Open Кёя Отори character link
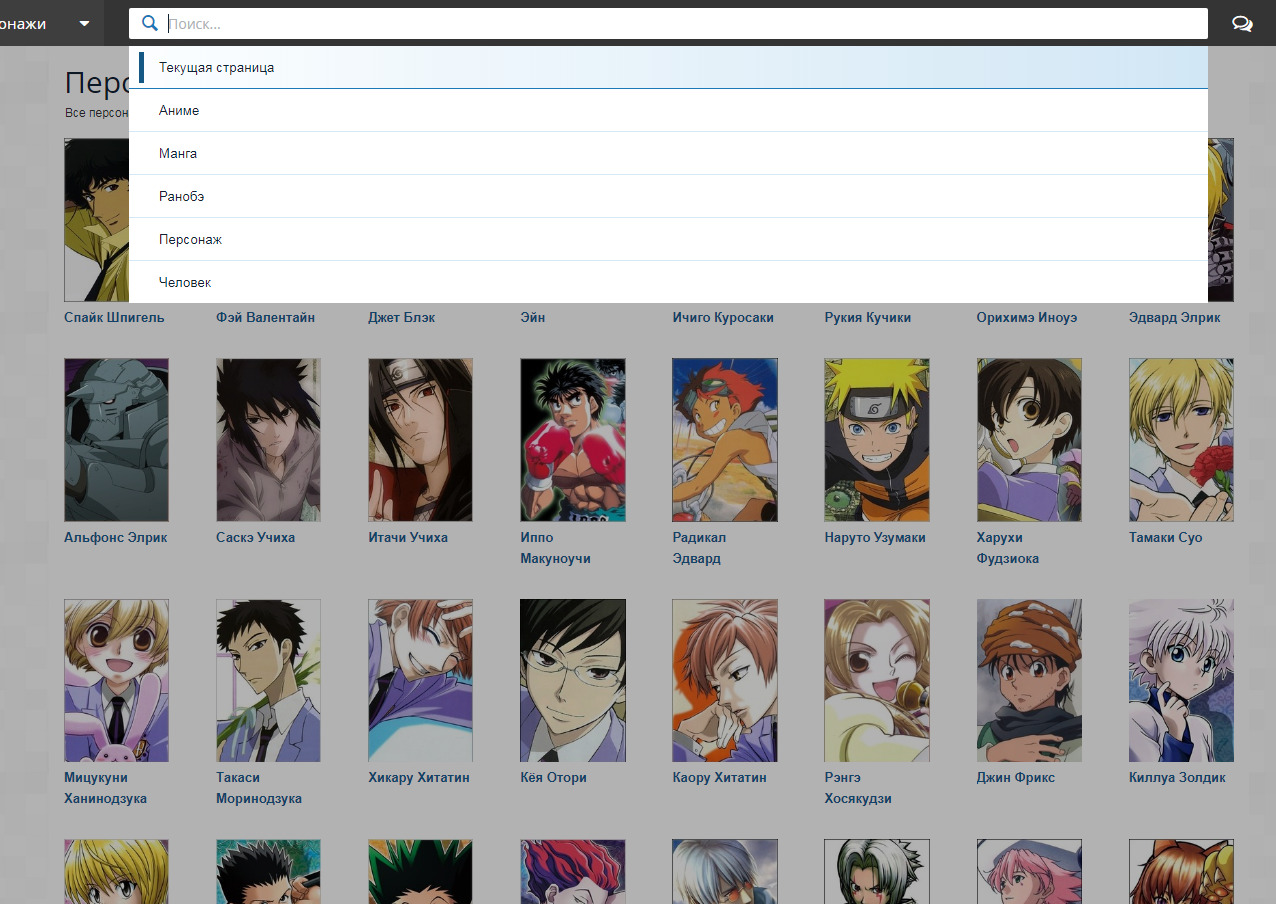1276x904 pixels. coord(553,778)
